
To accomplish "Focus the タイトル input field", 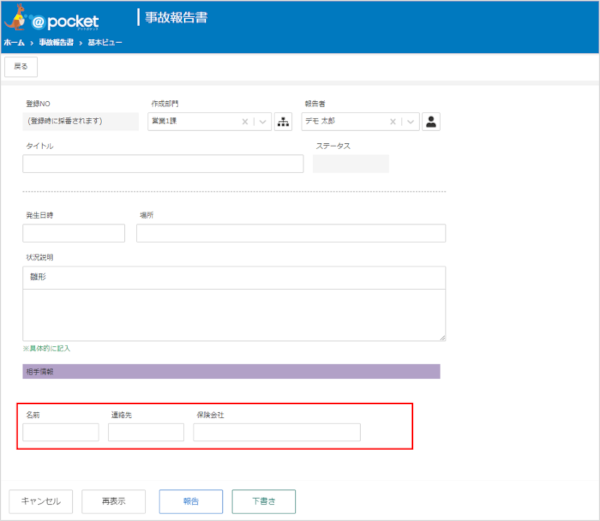I will 163,164.
